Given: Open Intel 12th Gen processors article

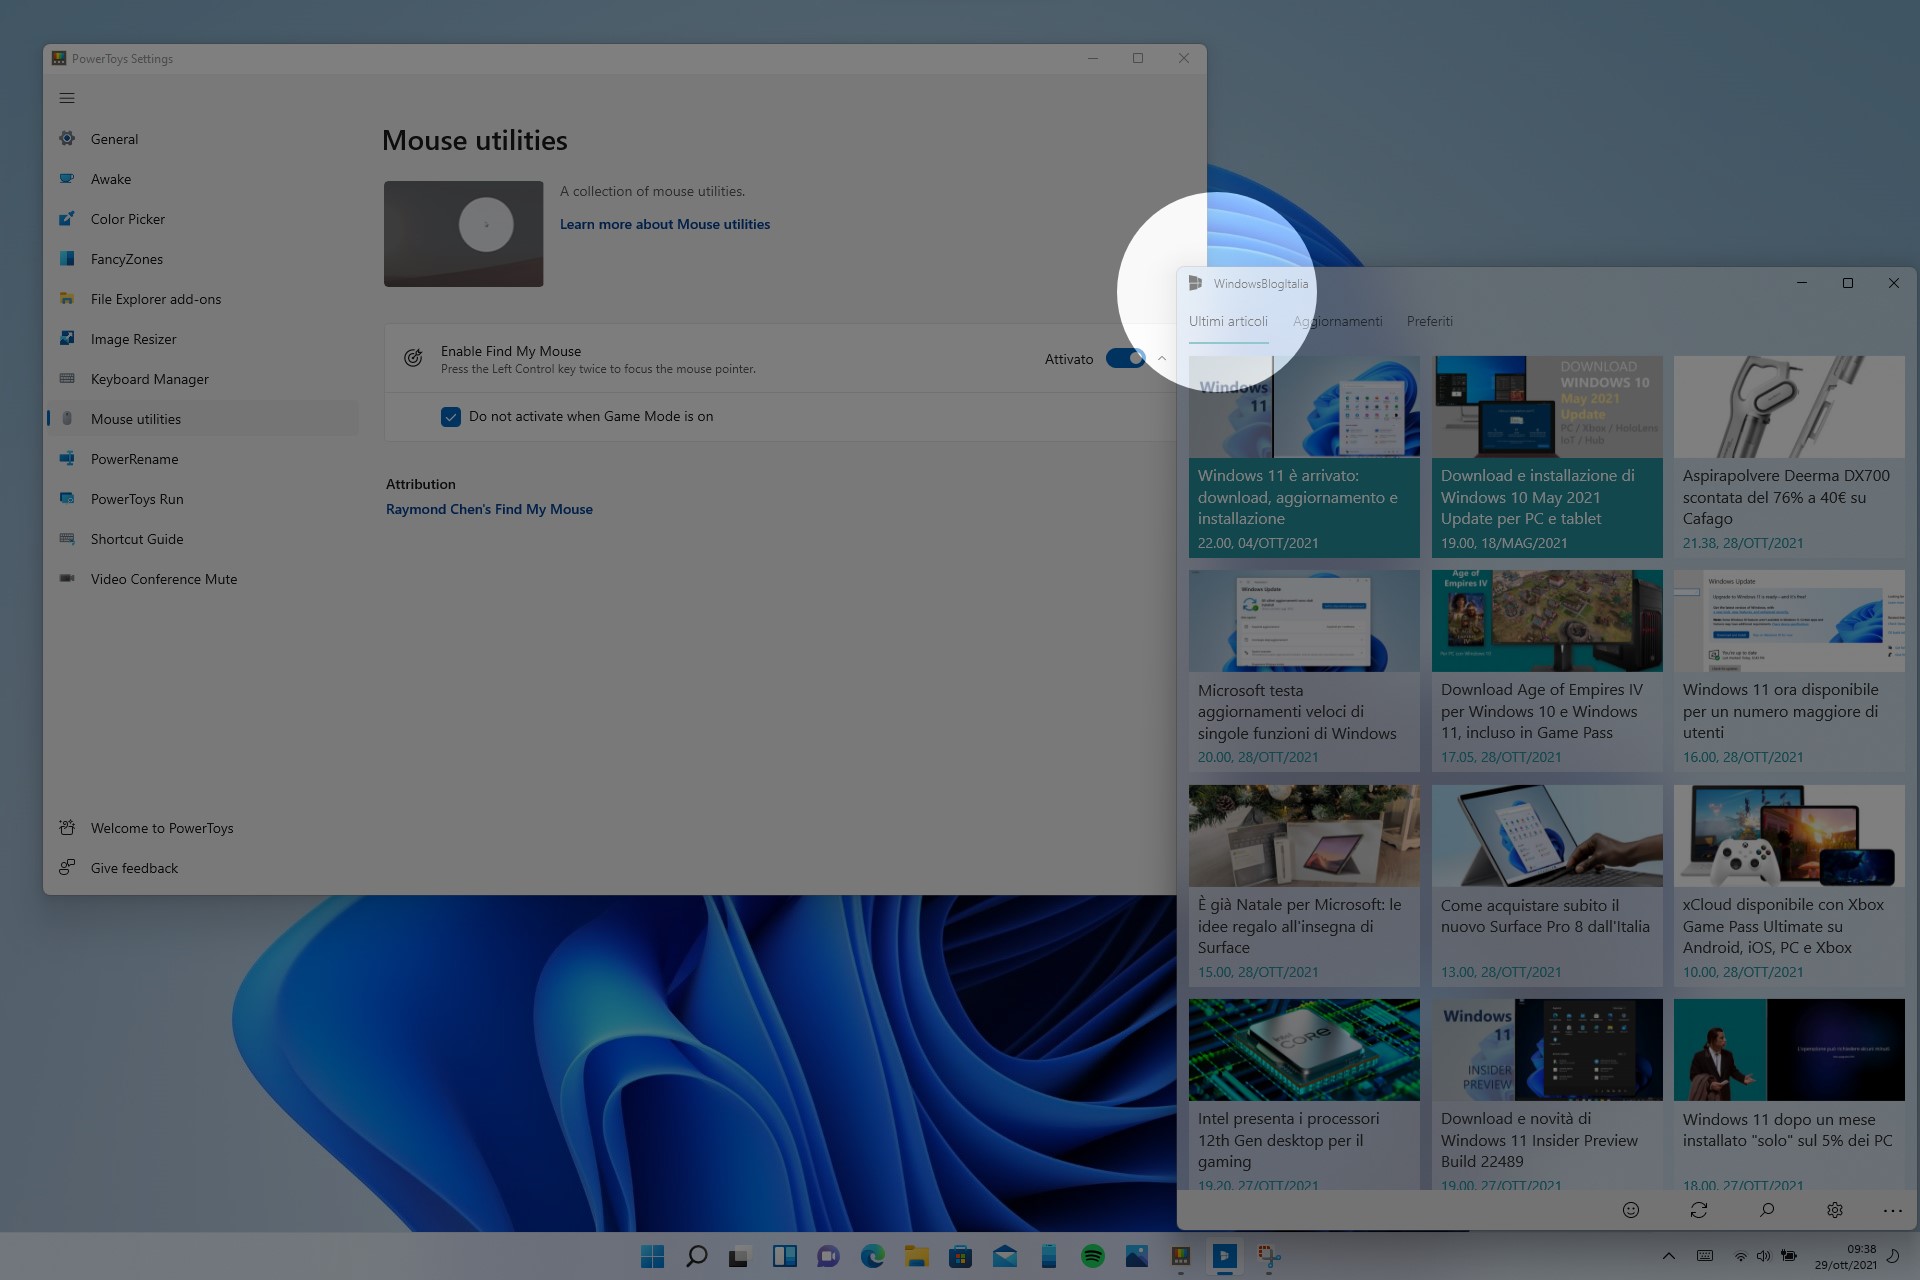Looking at the screenshot, I should pyautogui.click(x=1304, y=1094).
